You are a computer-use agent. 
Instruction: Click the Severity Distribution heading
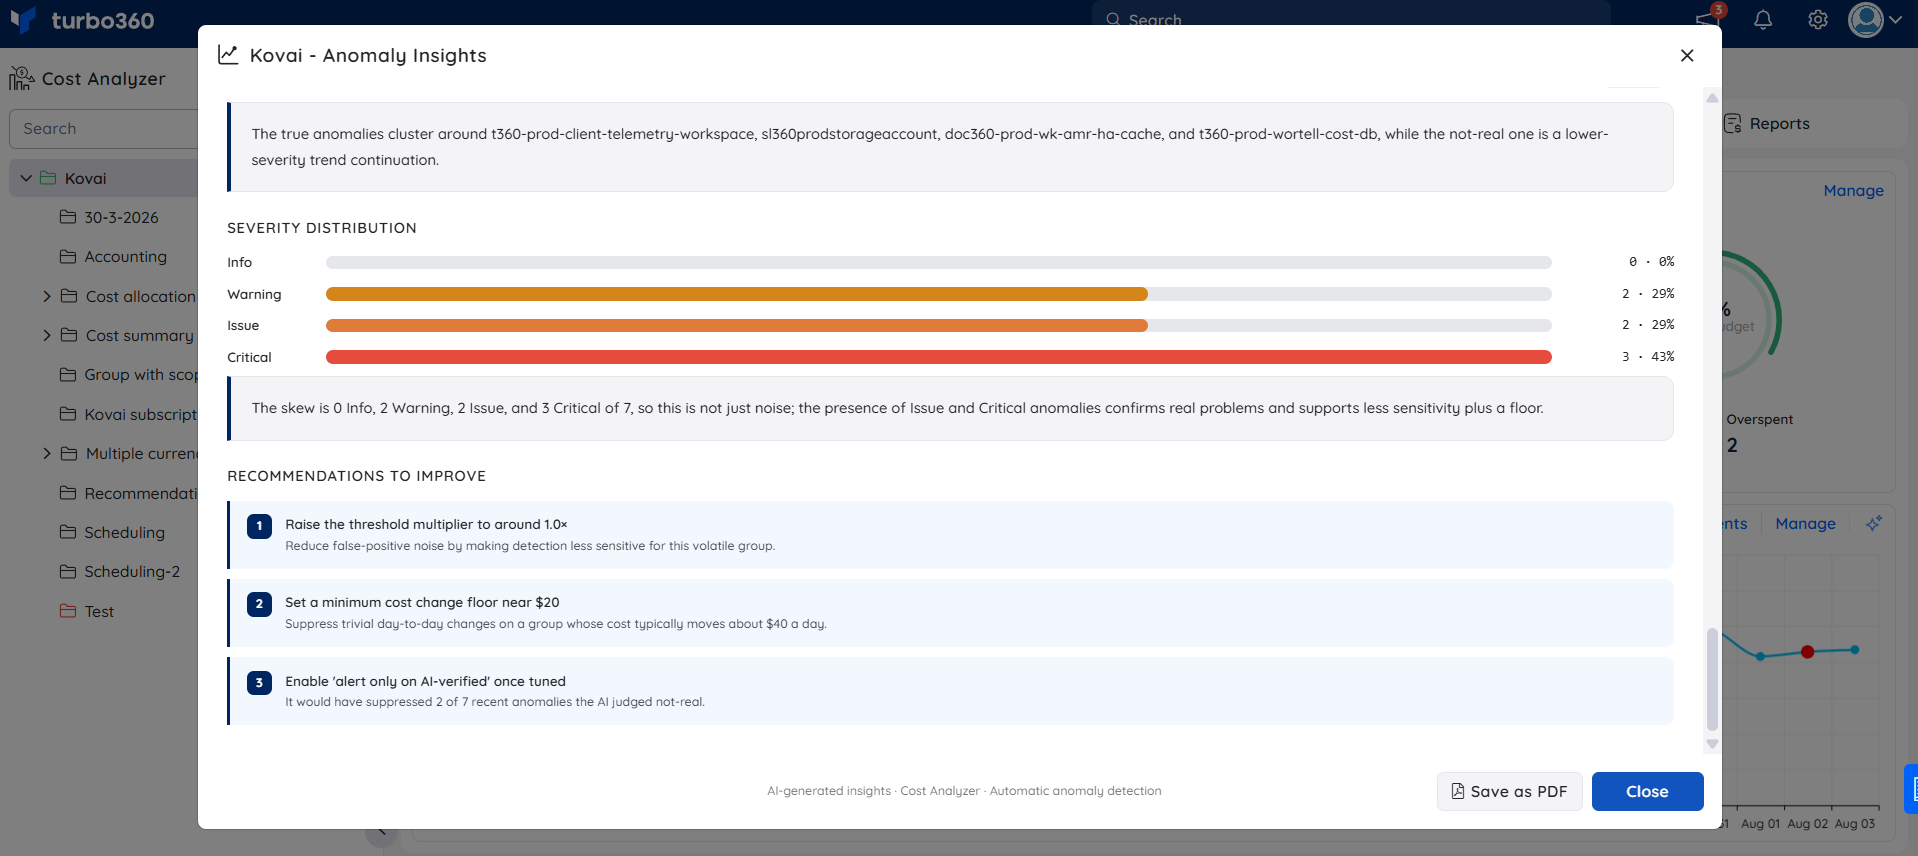322,228
